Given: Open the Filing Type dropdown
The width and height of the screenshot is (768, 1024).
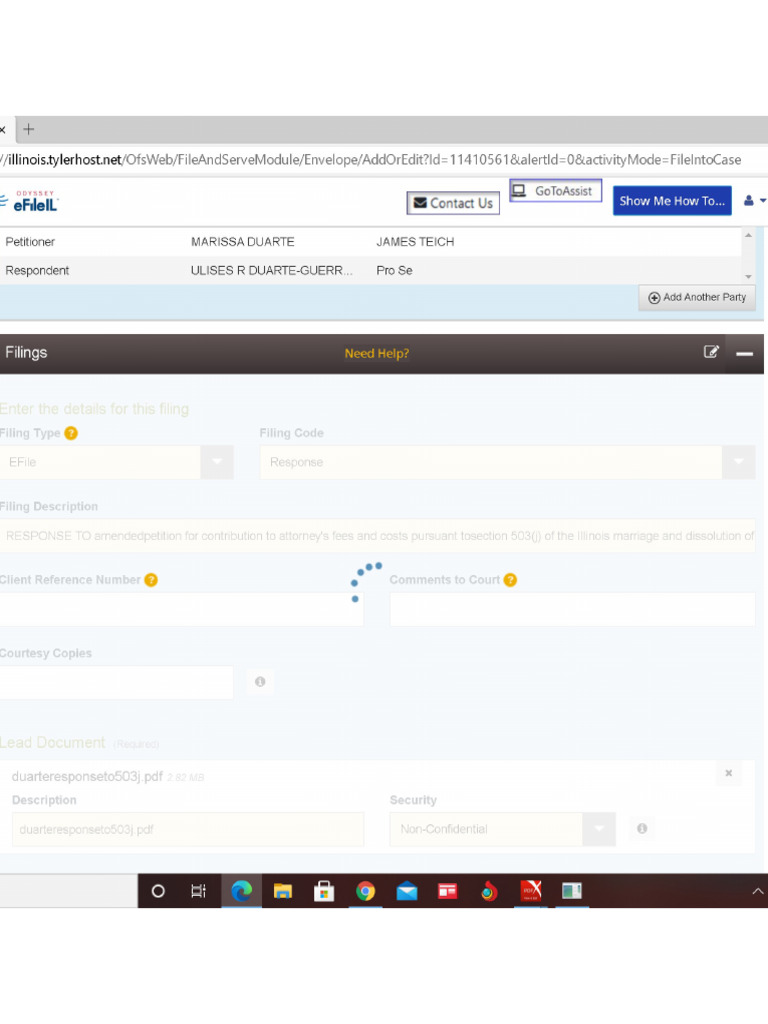Looking at the screenshot, I should (x=217, y=462).
